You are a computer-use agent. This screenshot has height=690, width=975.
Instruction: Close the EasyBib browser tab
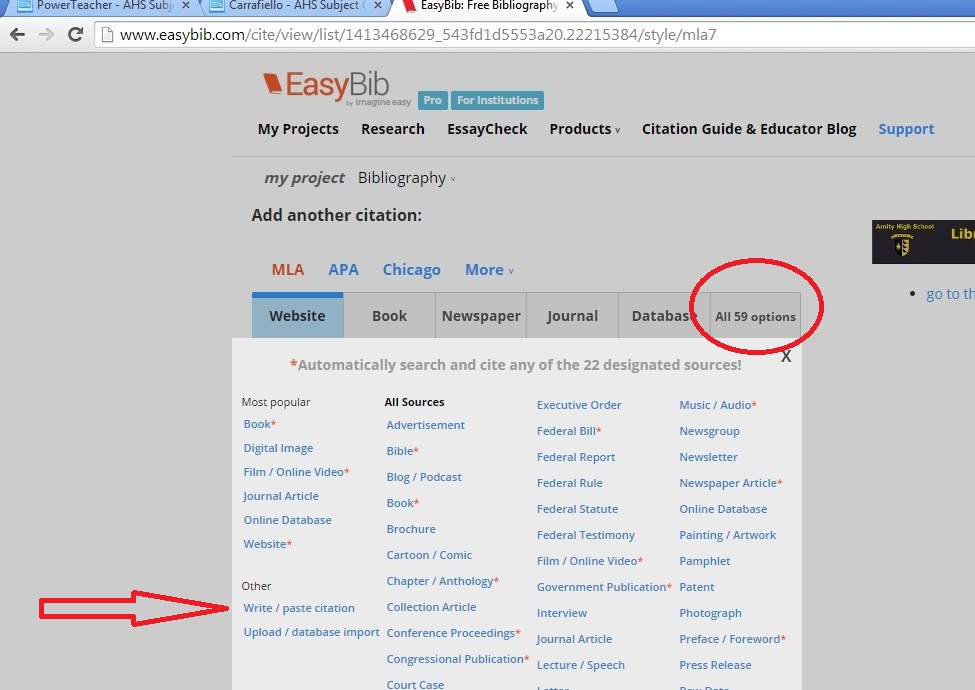tap(570, 6)
